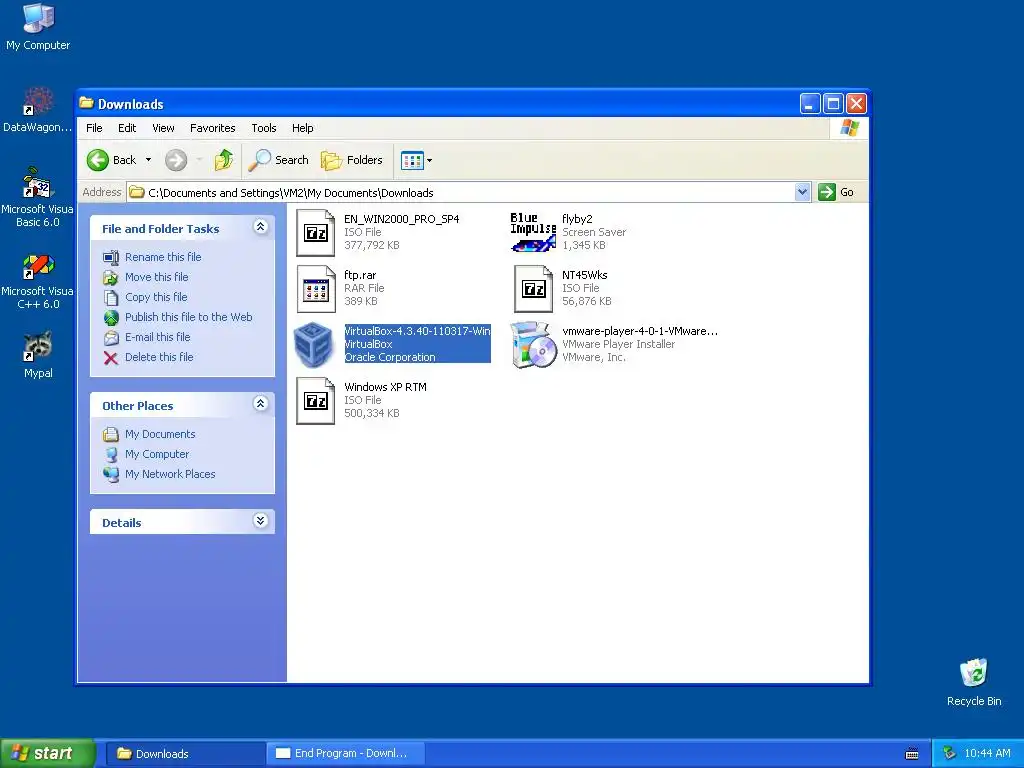Click the on-screen keyboard tray icon
This screenshot has width=1024, height=768.
tap(912, 754)
